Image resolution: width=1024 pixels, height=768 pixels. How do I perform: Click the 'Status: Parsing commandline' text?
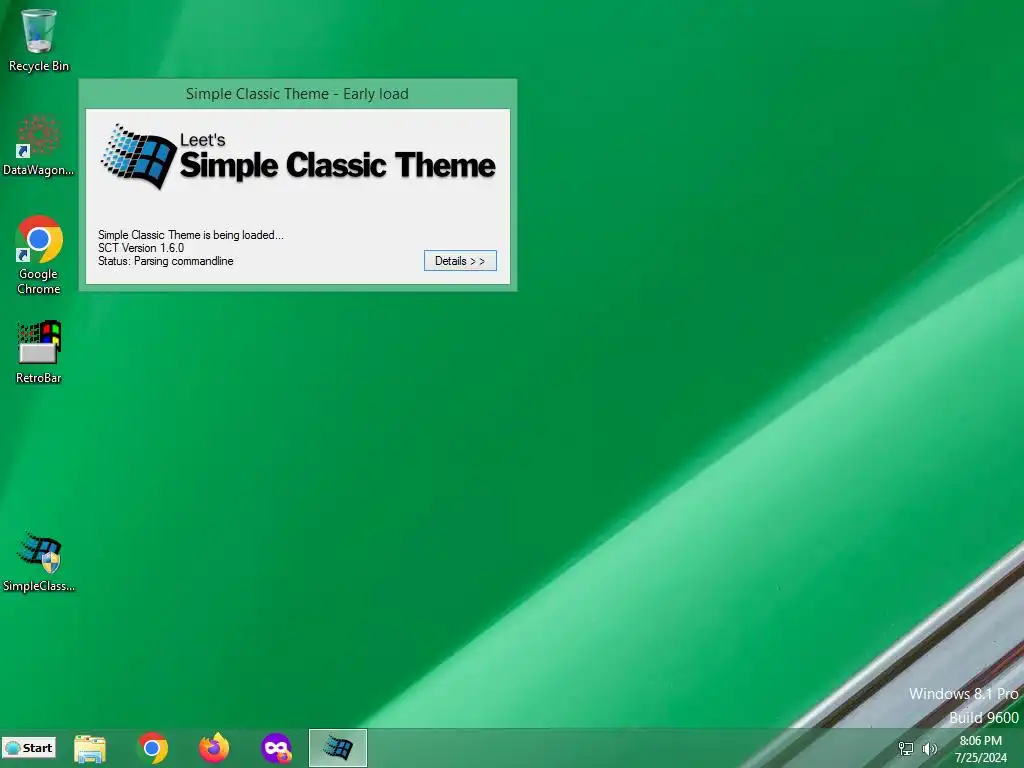pos(166,261)
